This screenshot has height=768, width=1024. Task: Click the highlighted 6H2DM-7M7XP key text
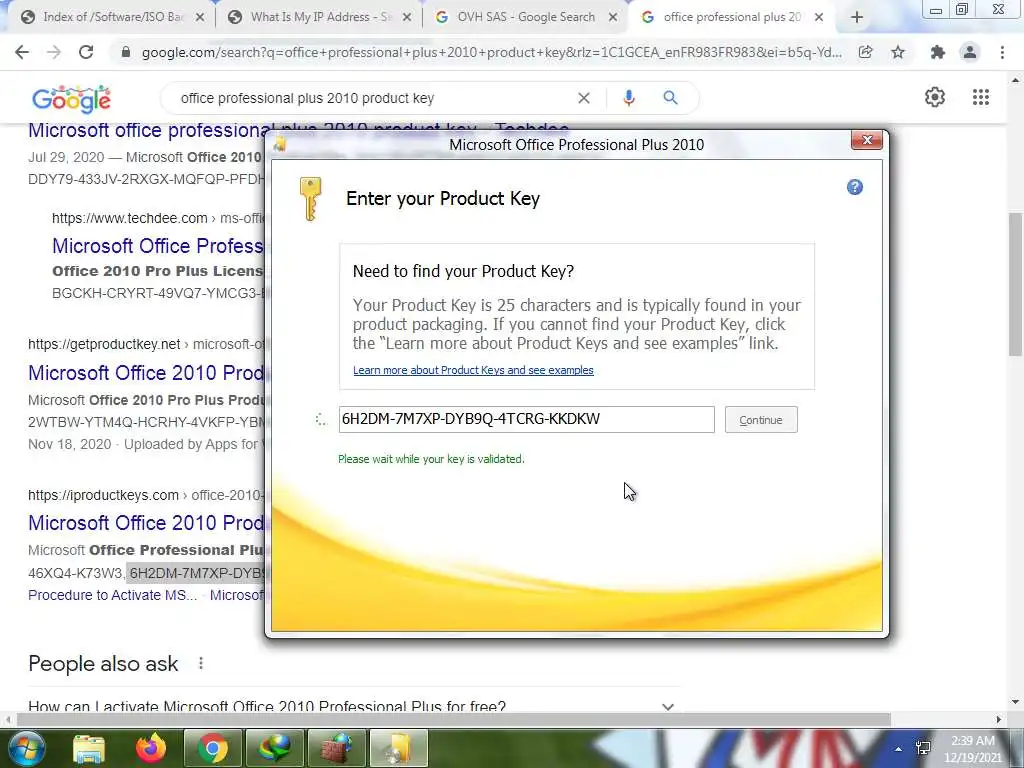196,573
